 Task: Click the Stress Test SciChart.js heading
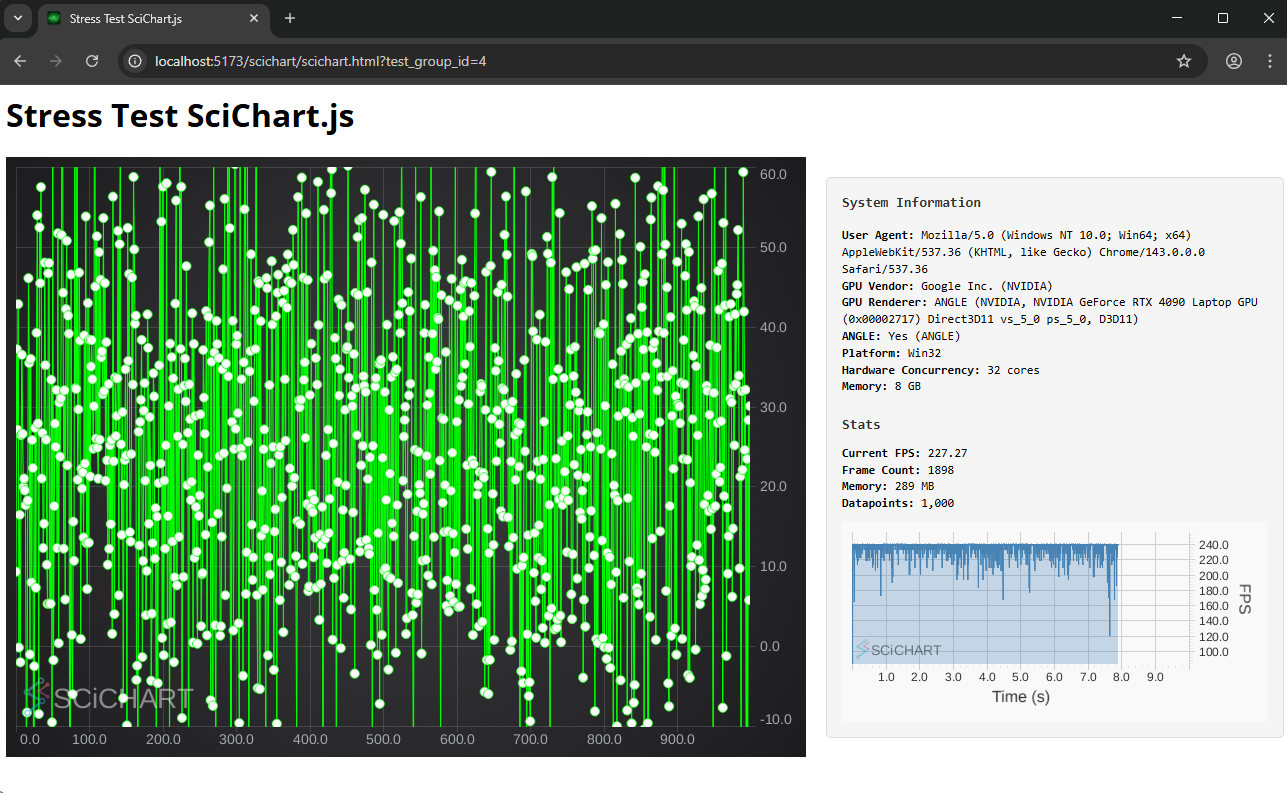coord(180,116)
